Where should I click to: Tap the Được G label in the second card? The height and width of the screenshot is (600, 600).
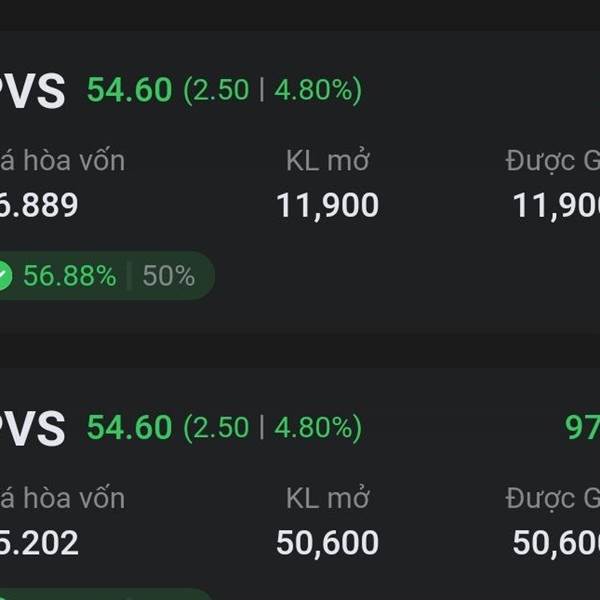pyautogui.click(x=553, y=497)
